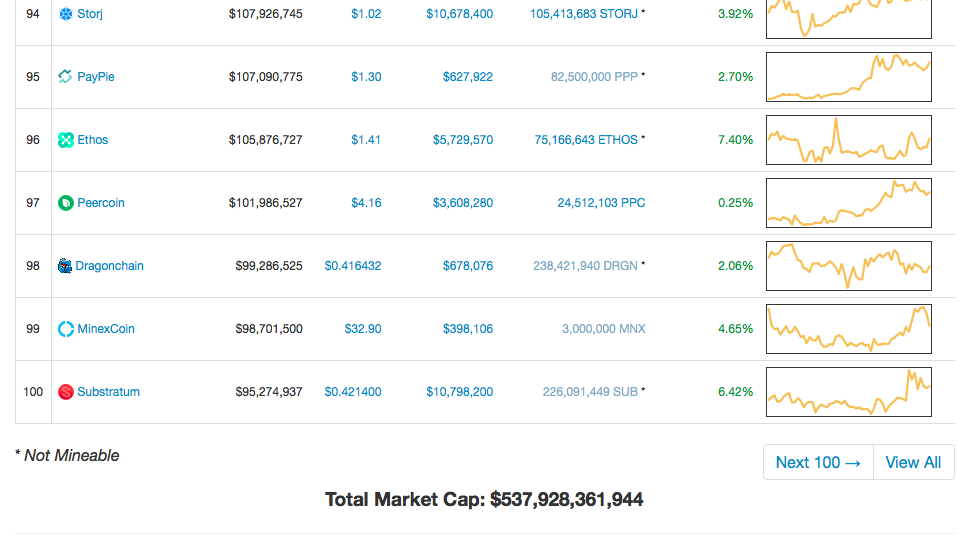Open the Storj coin page

(90, 14)
